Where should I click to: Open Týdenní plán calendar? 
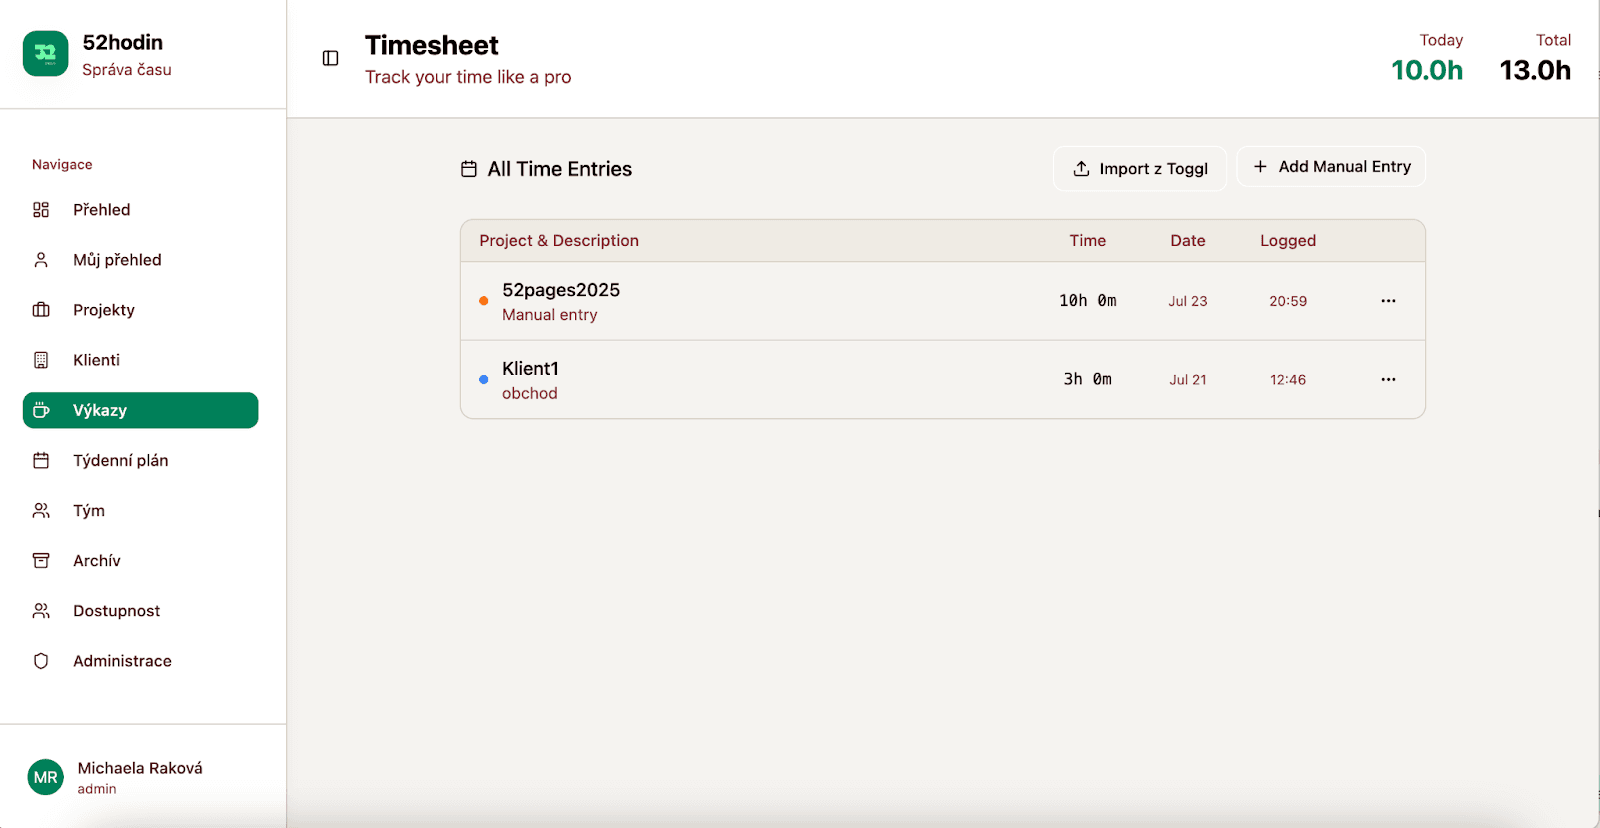pyautogui.click(x=120, y=461)
